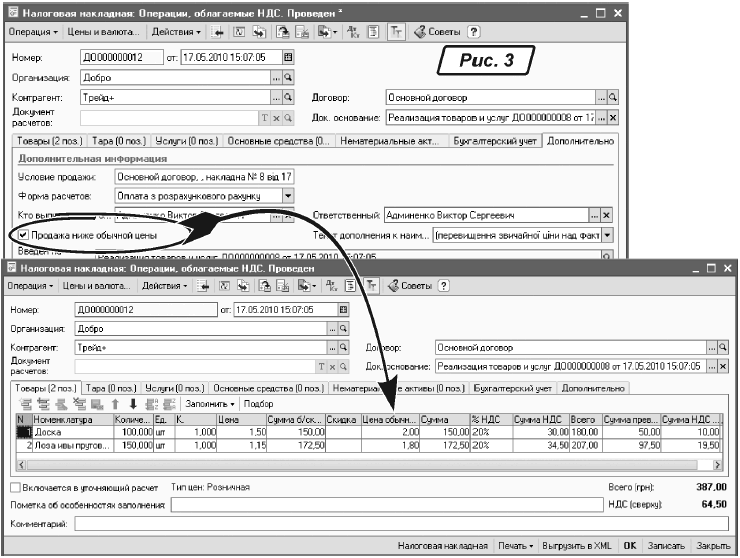Click the move row up arrow in table toolbar
Image resolution: width=740 pixels, height=558 pixels.
click(116, 404)
